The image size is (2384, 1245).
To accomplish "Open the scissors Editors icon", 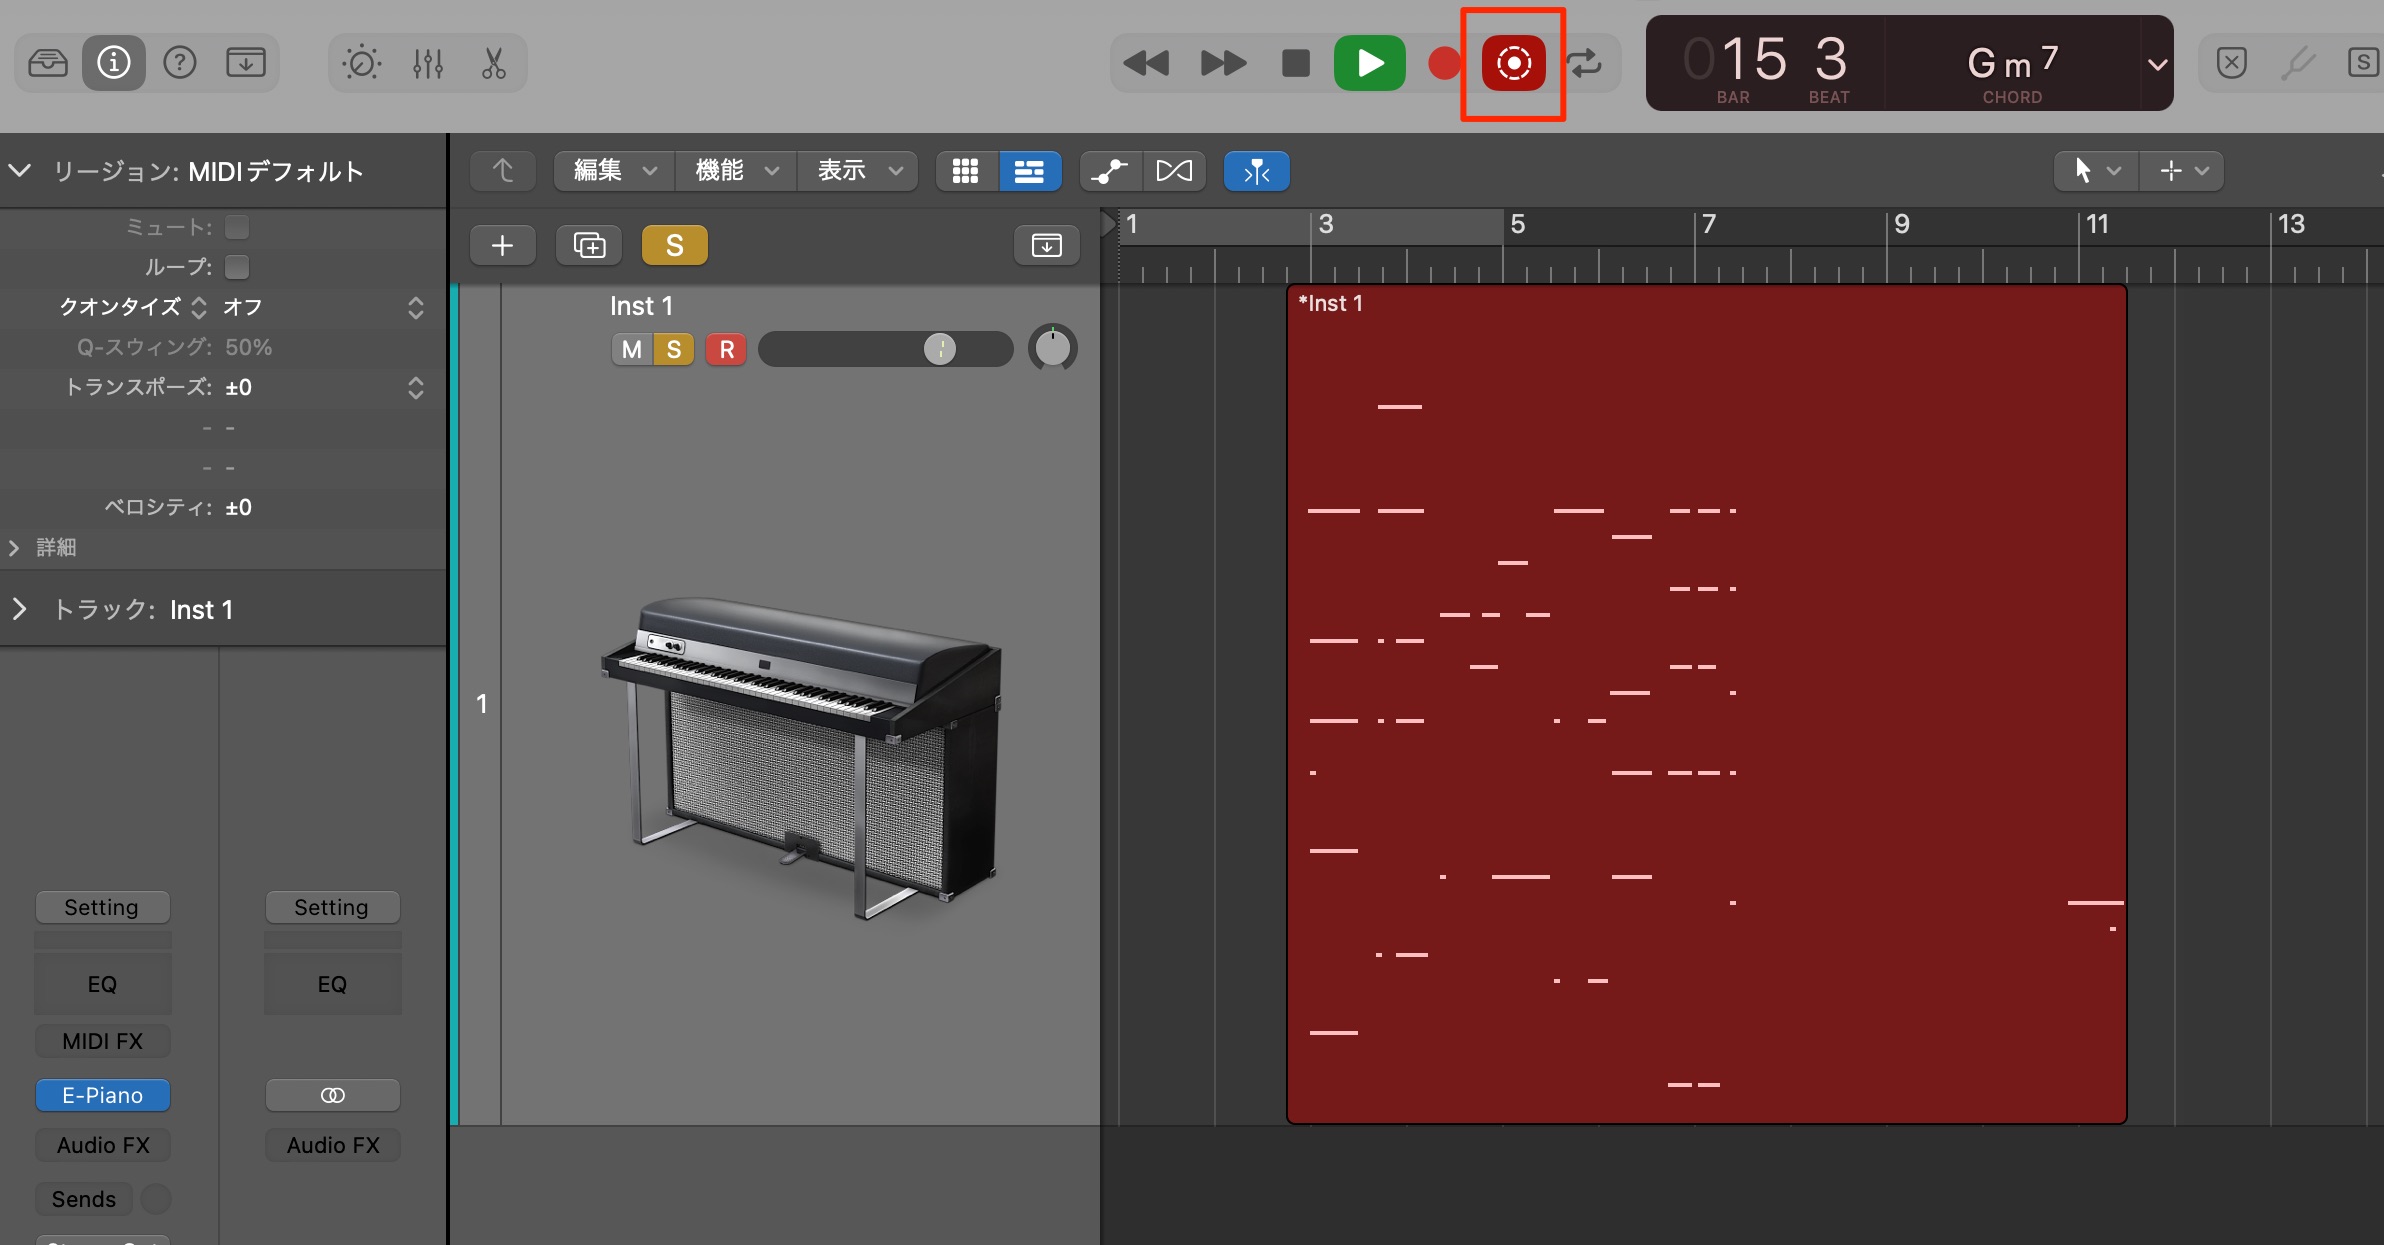I will point(494,63).
